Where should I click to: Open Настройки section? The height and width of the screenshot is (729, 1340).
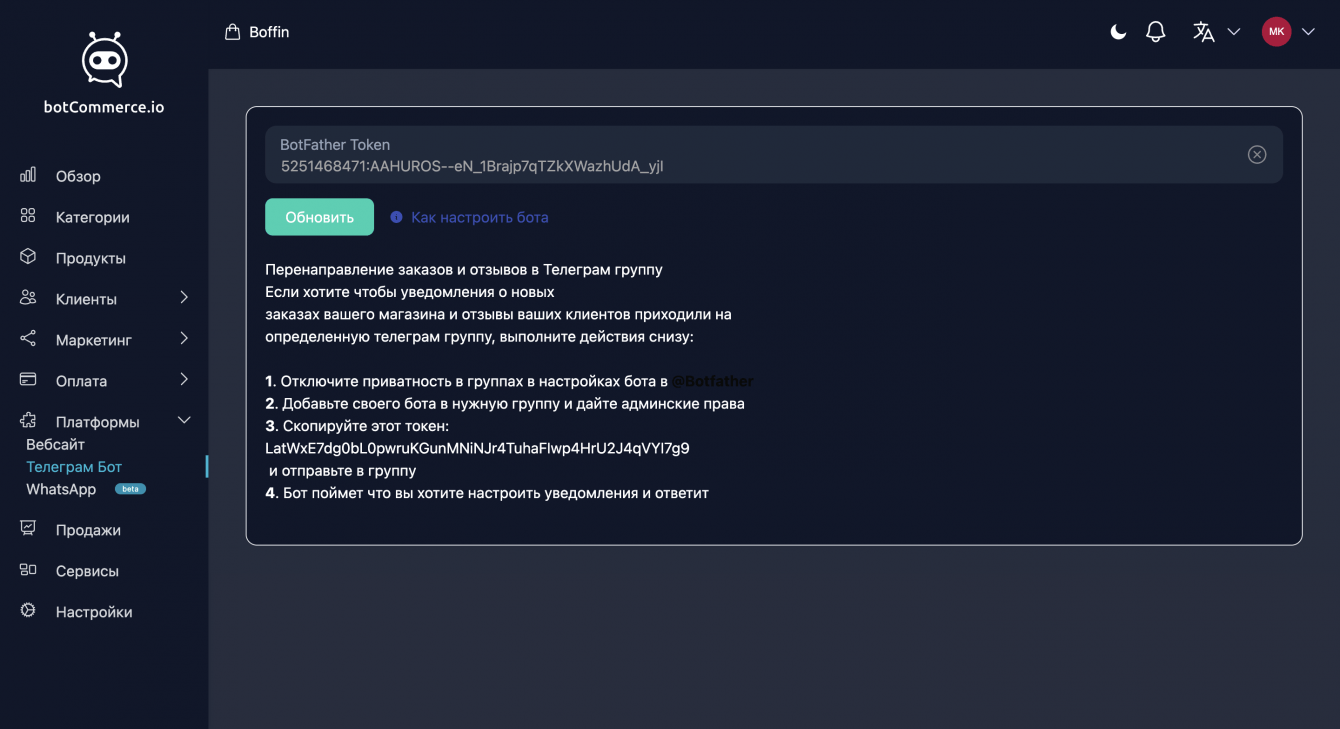[x=94, y=612]
